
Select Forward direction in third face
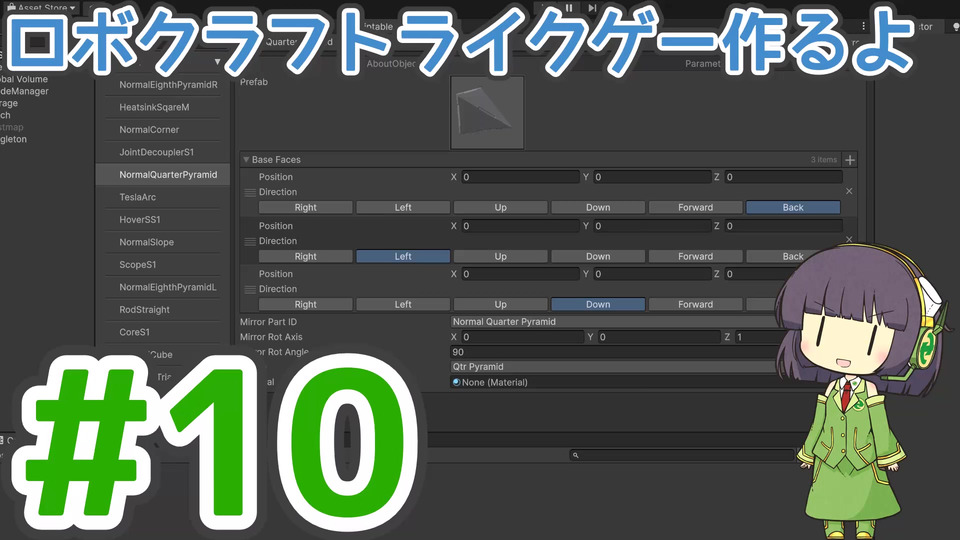pos(696,304)
